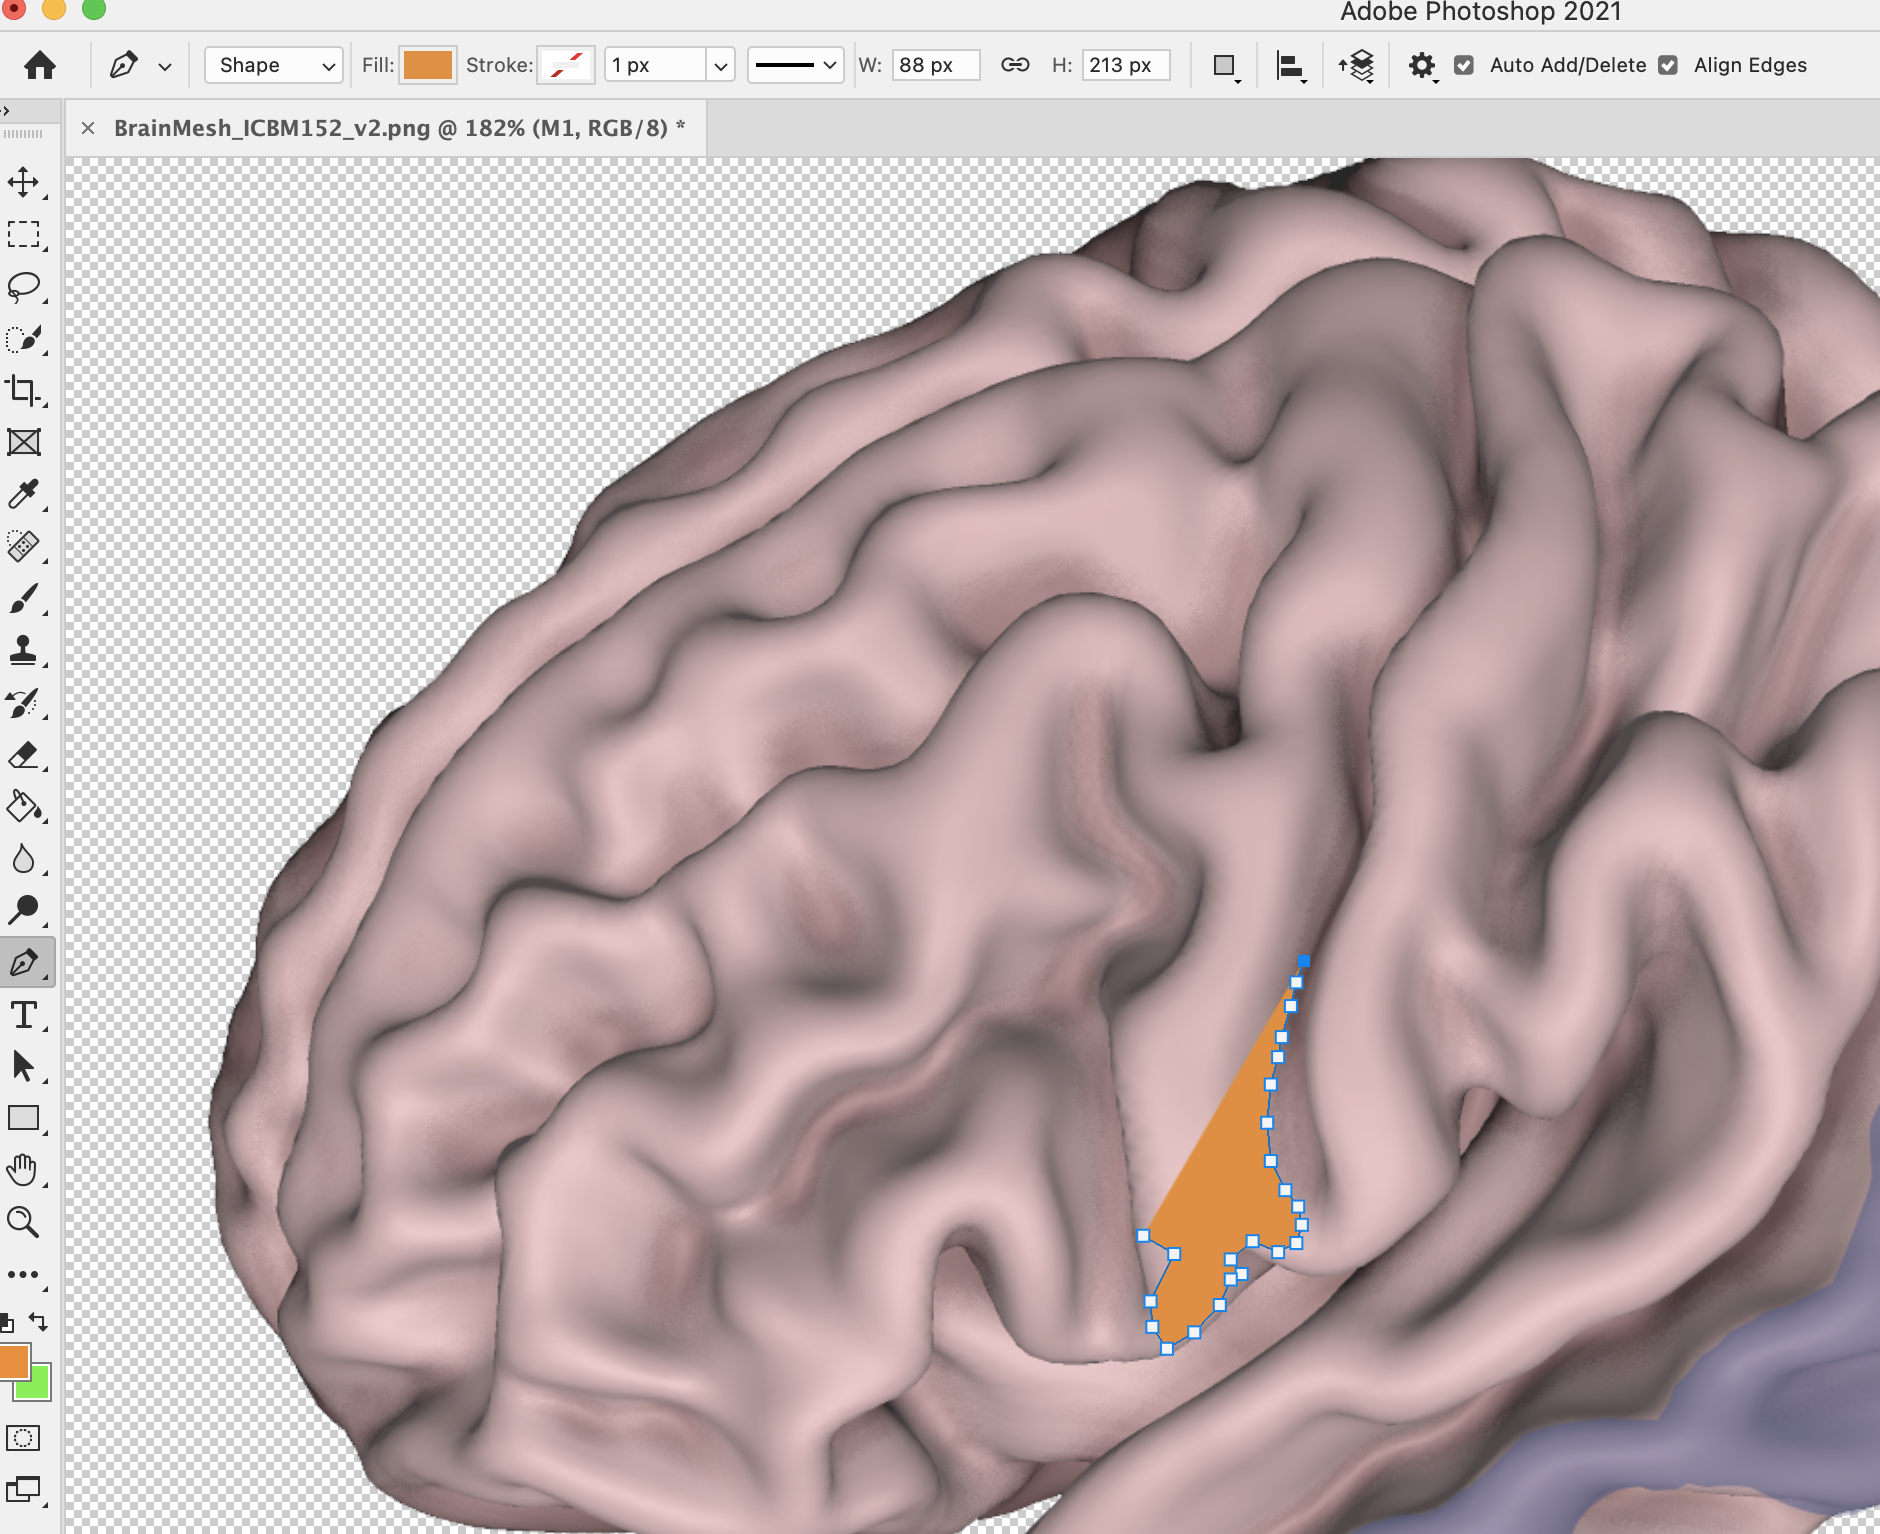Screen dimensions: 1880x1534
Task: Select the Dodge tool
Action: (x=24, y=910)
